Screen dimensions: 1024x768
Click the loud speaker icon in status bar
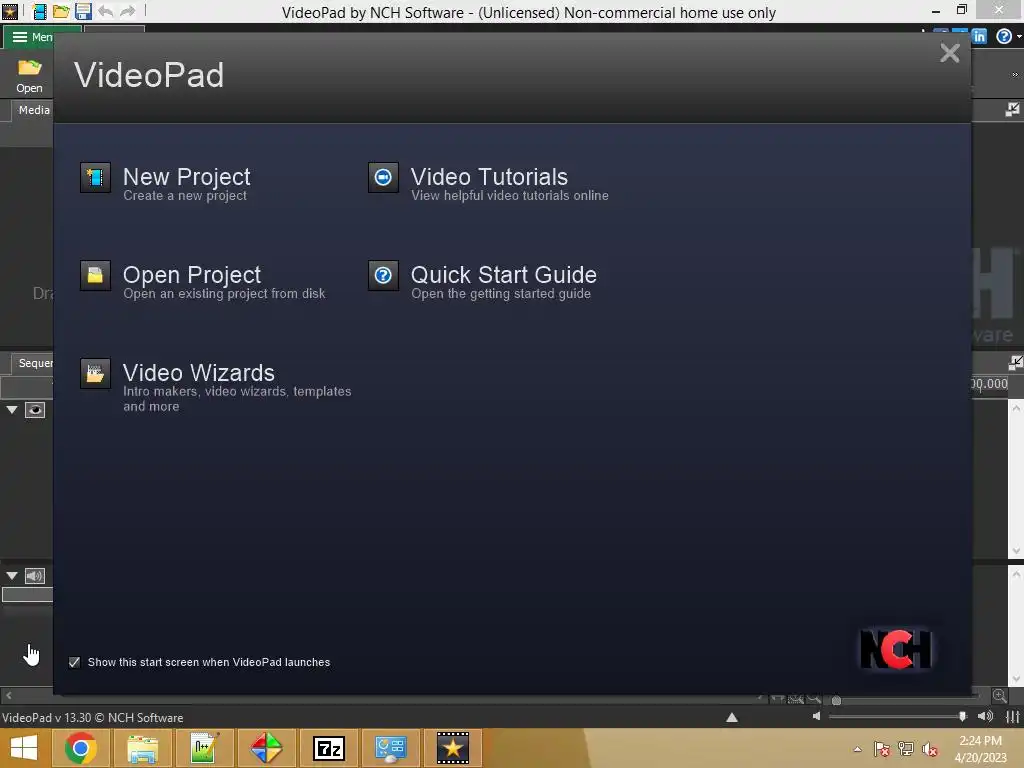[985, 716]
